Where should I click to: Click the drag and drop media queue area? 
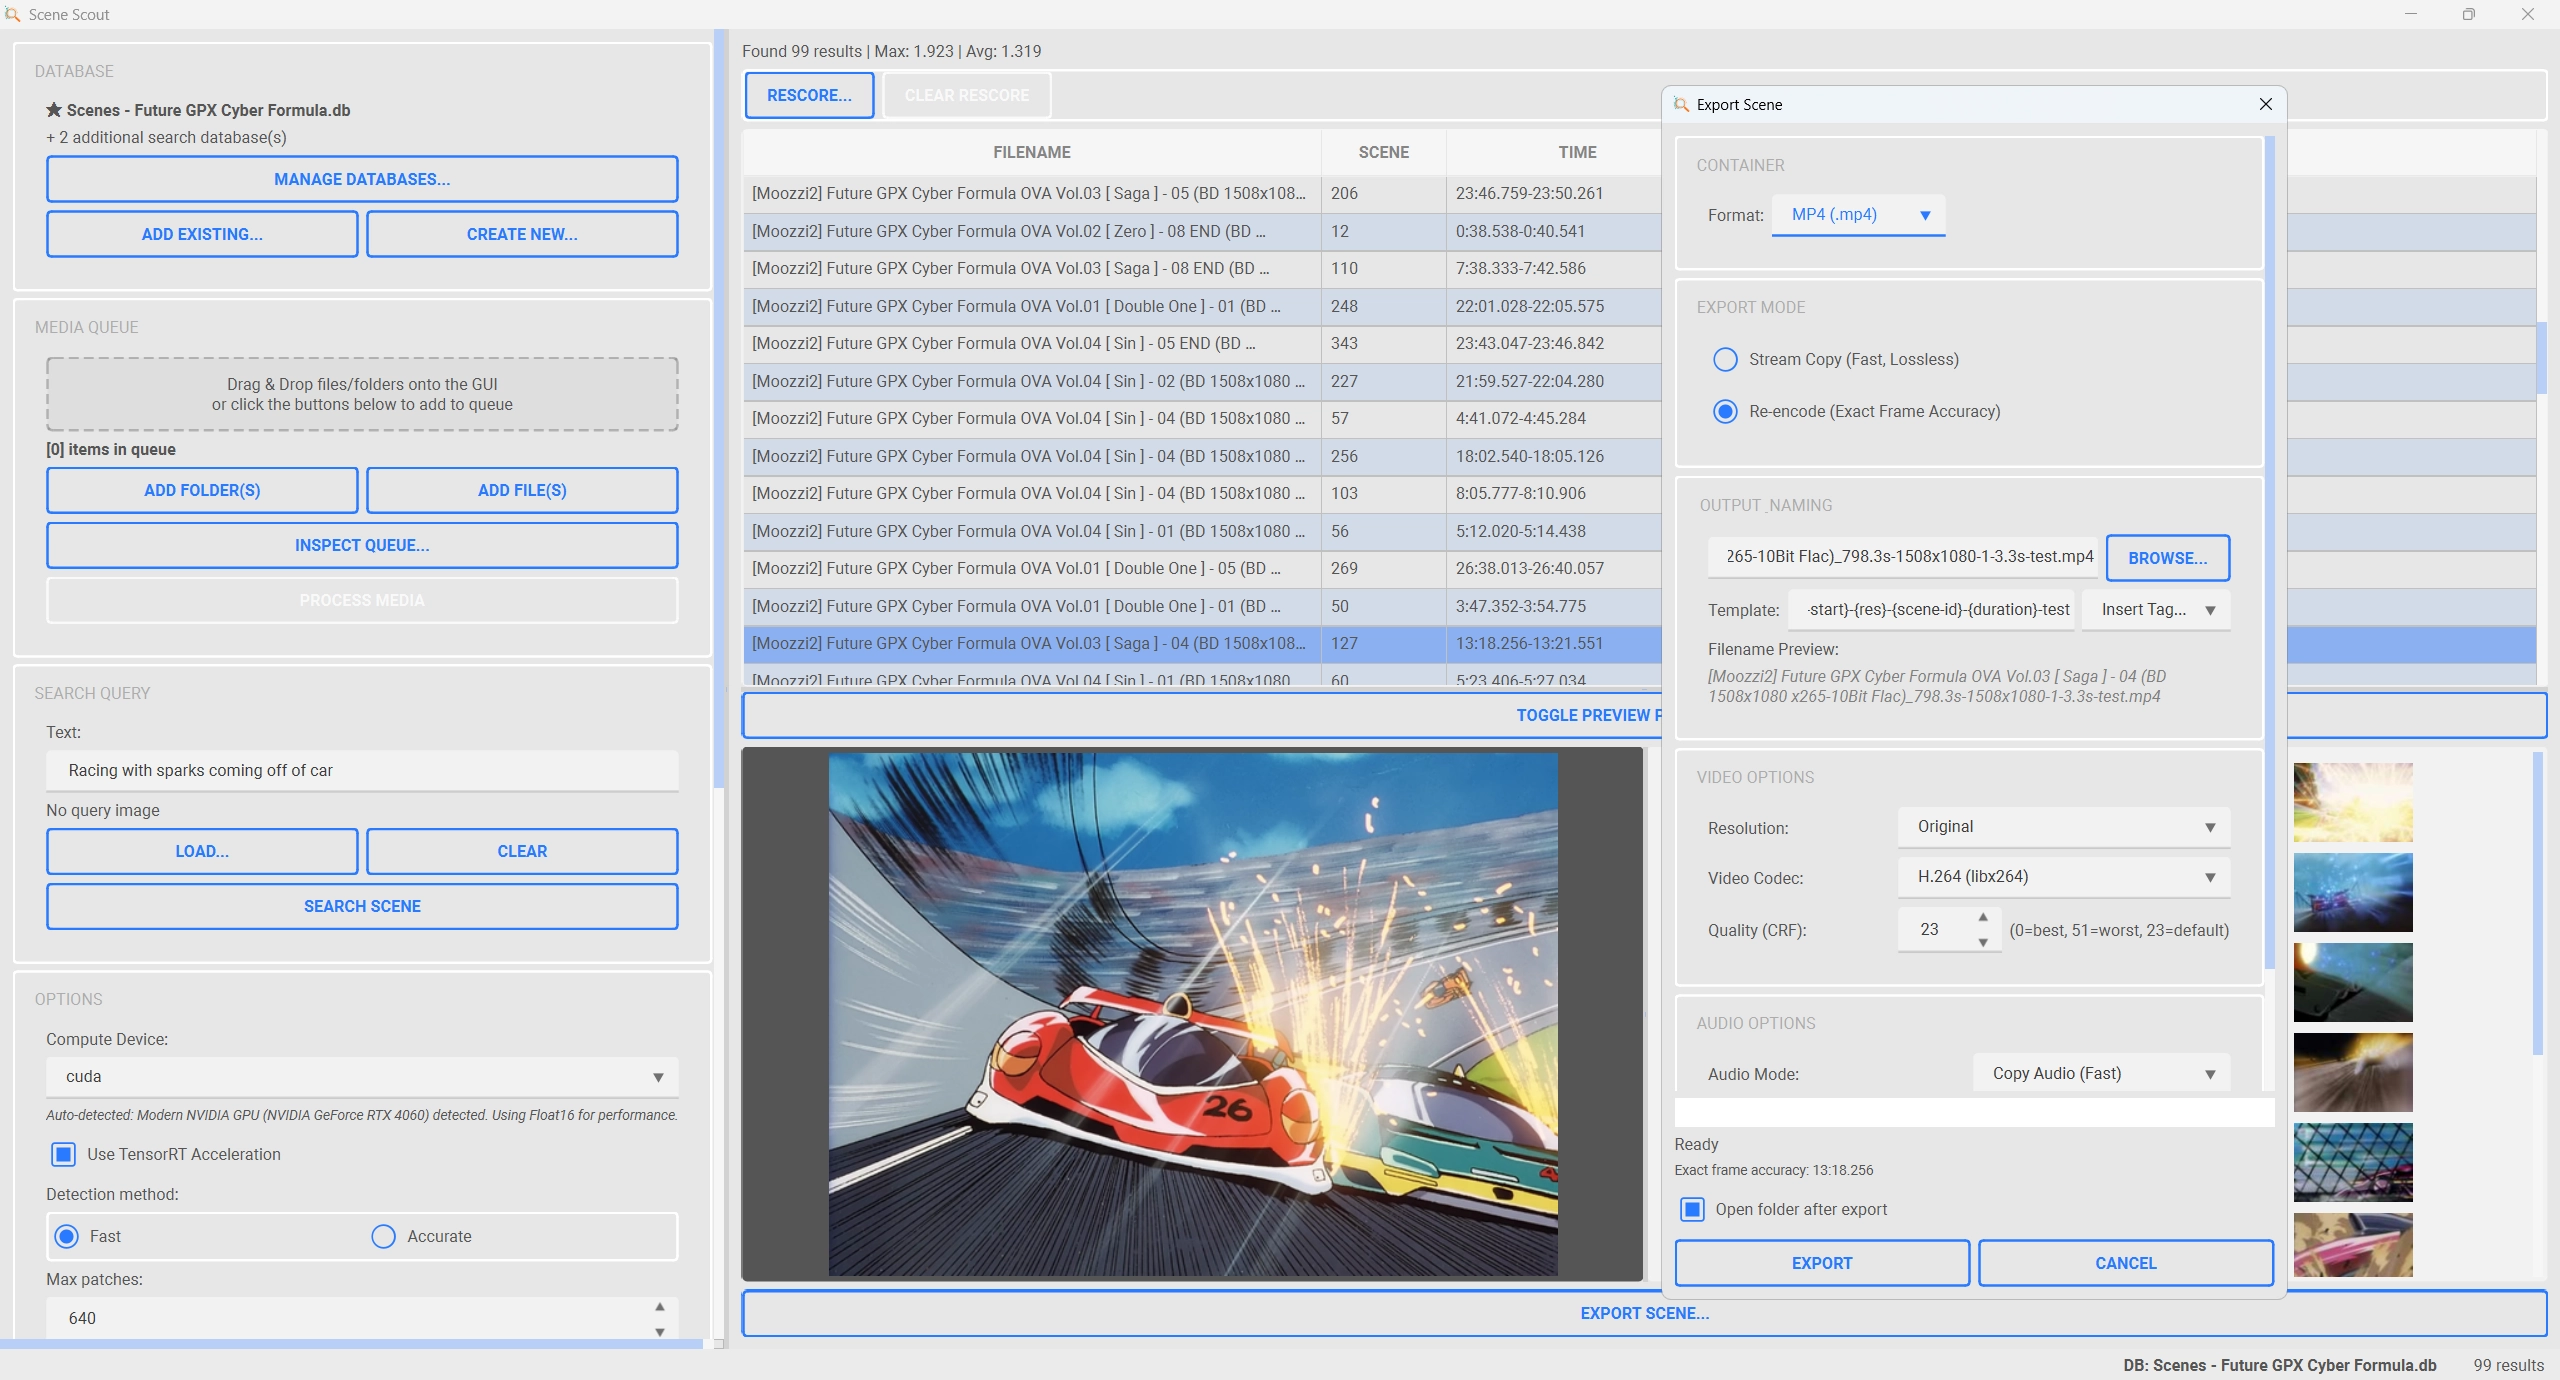click(x=362, y=394)
